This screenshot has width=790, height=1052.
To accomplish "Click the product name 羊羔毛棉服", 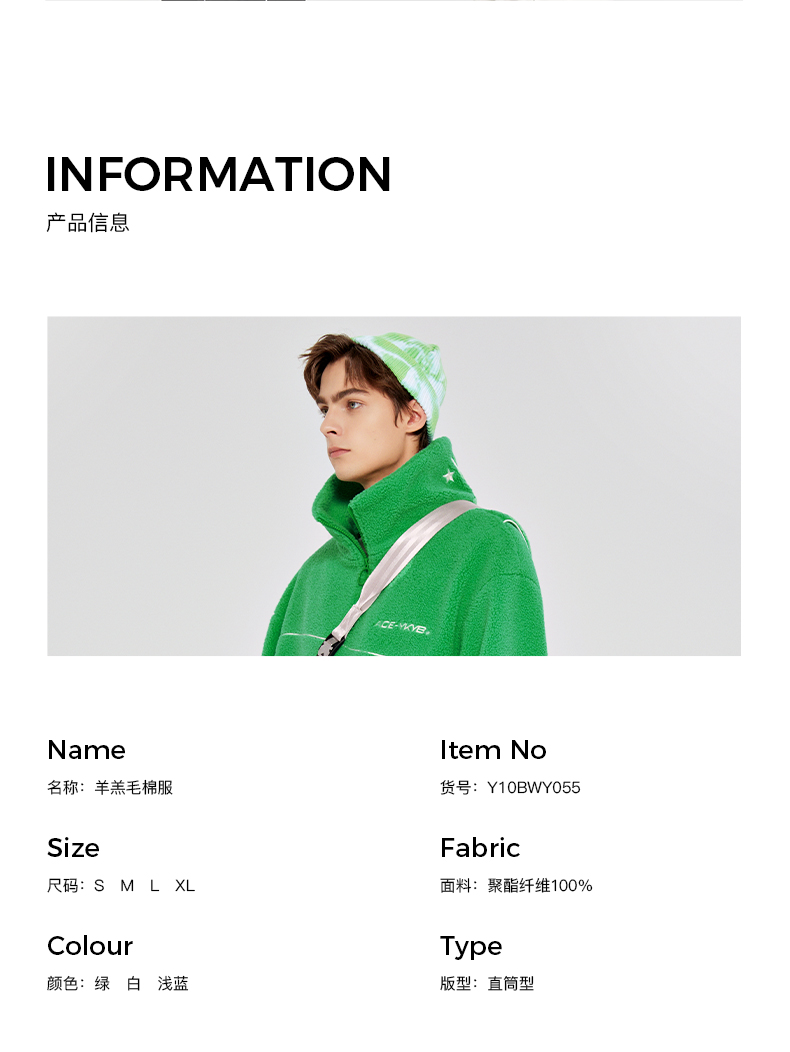I will coord(134,788).
